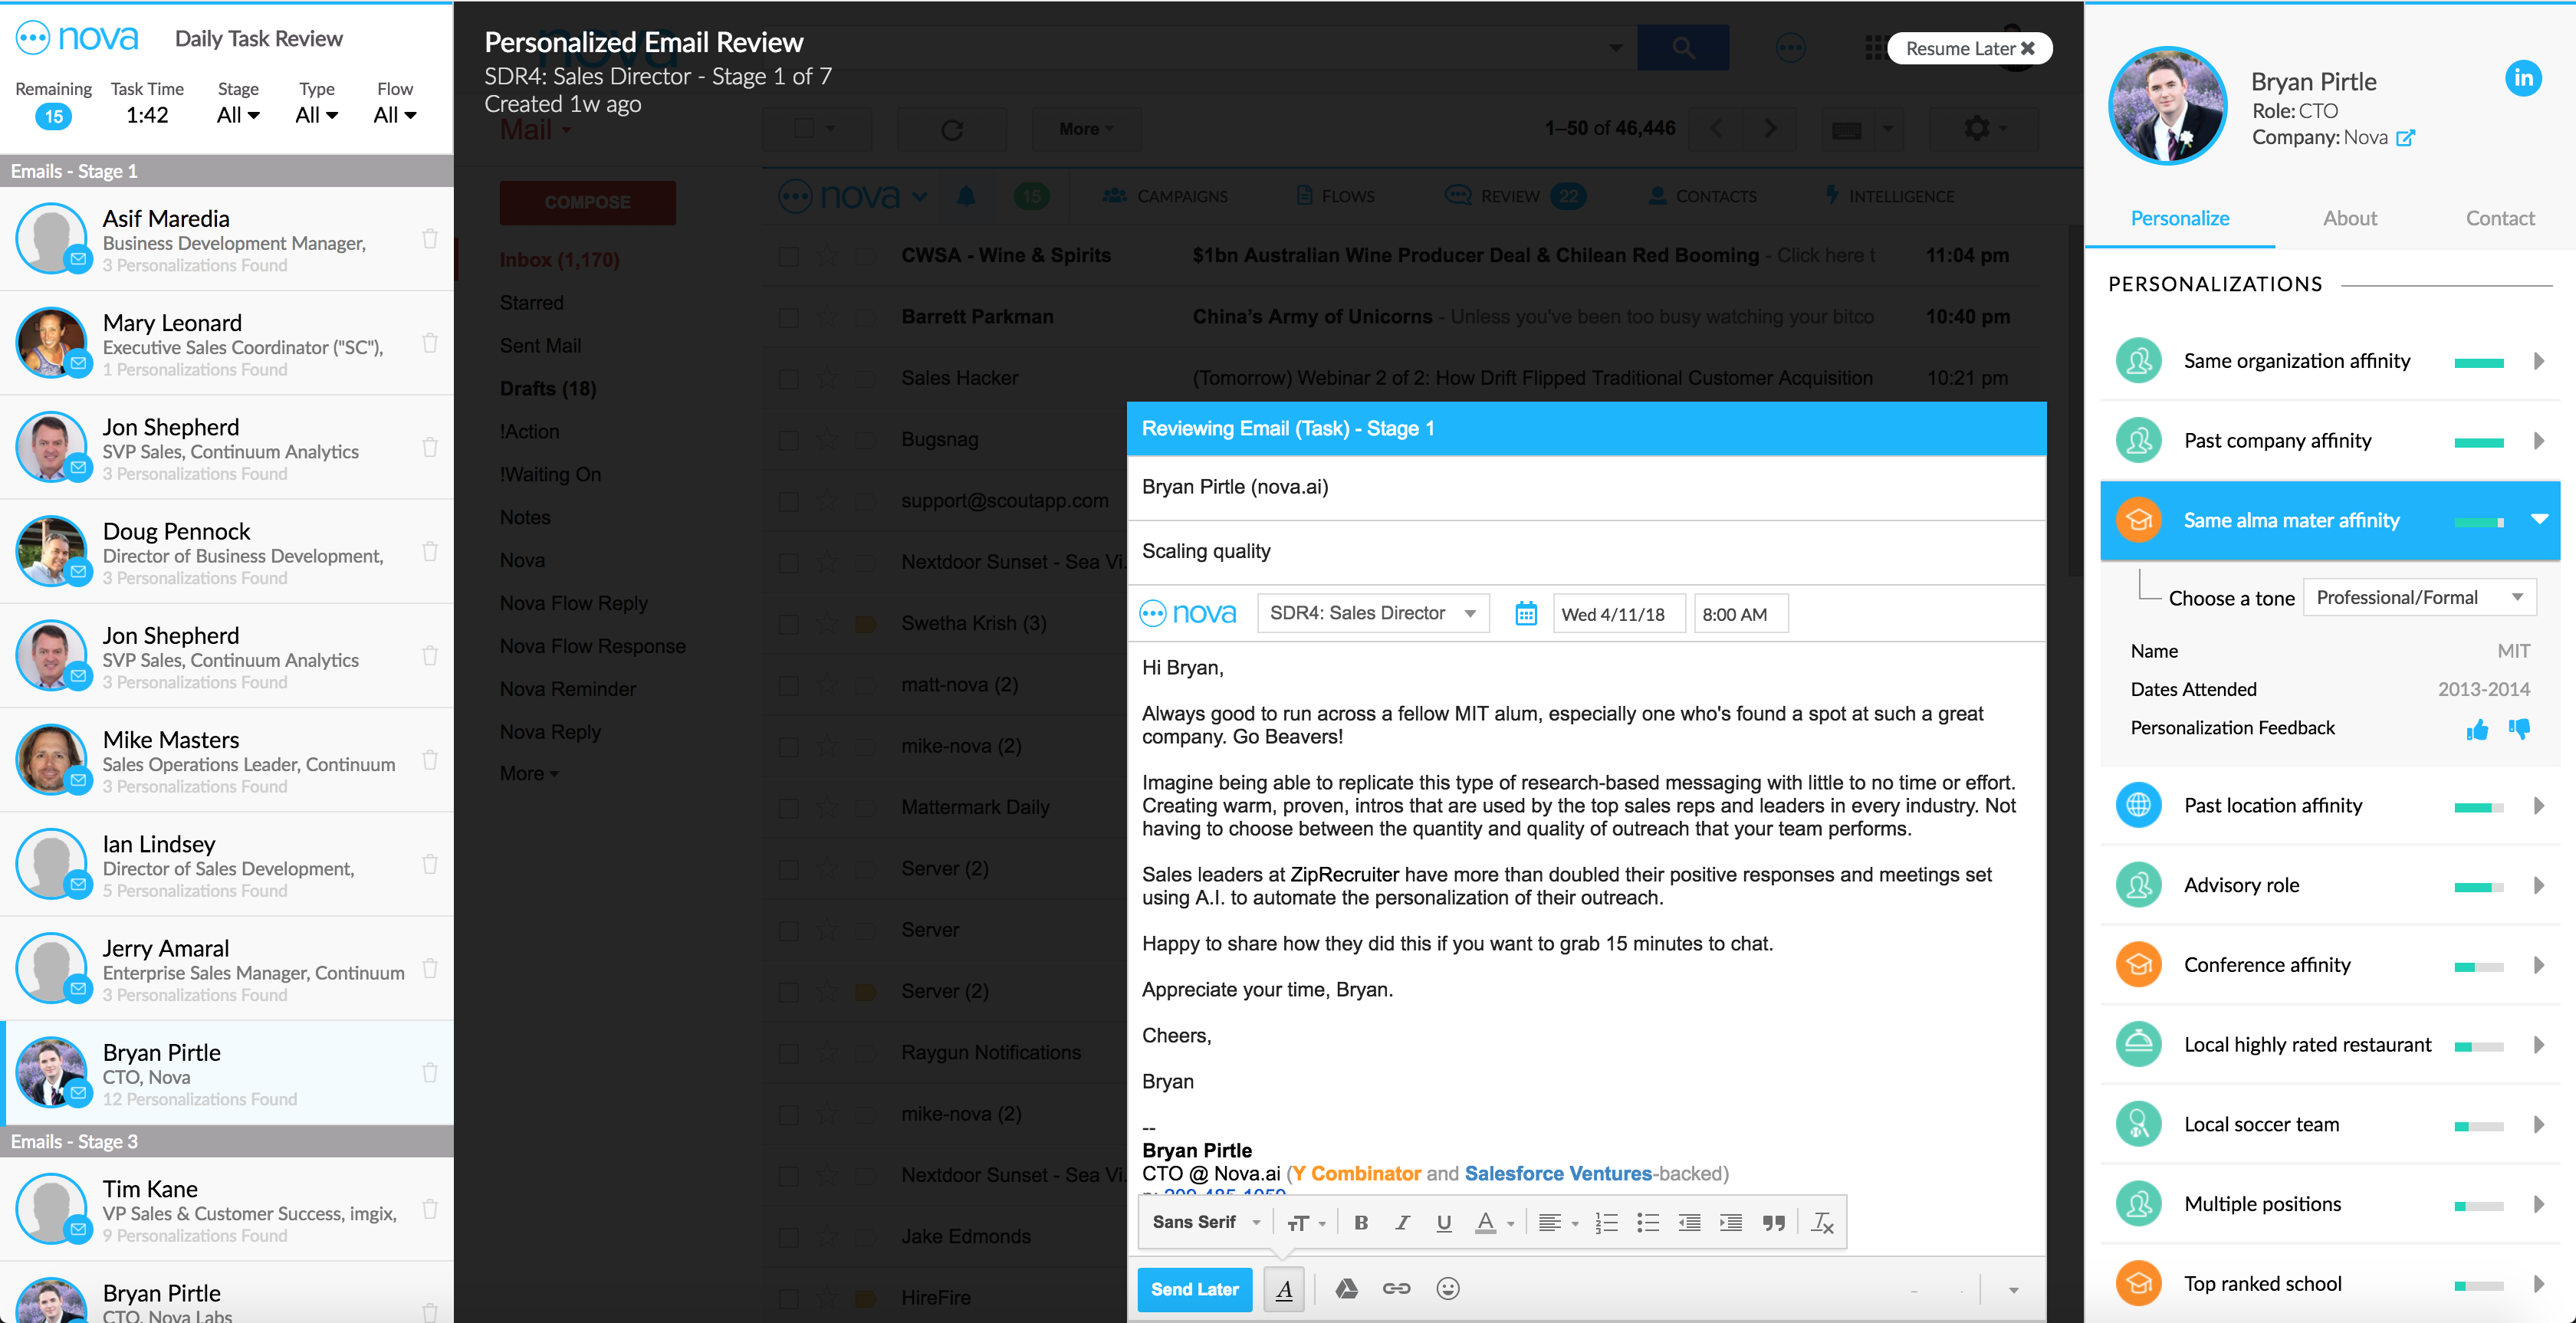The height and width of the screenshot is (1323, 2576).
Task: Toggle underline text formatting
Action: pyautogui.click(x=1443, y=1223)
